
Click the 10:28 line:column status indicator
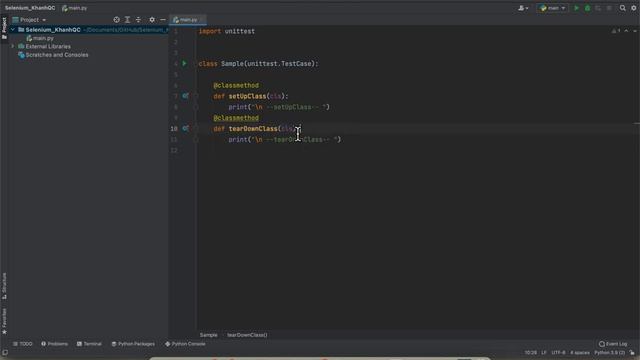pos(531,353)
